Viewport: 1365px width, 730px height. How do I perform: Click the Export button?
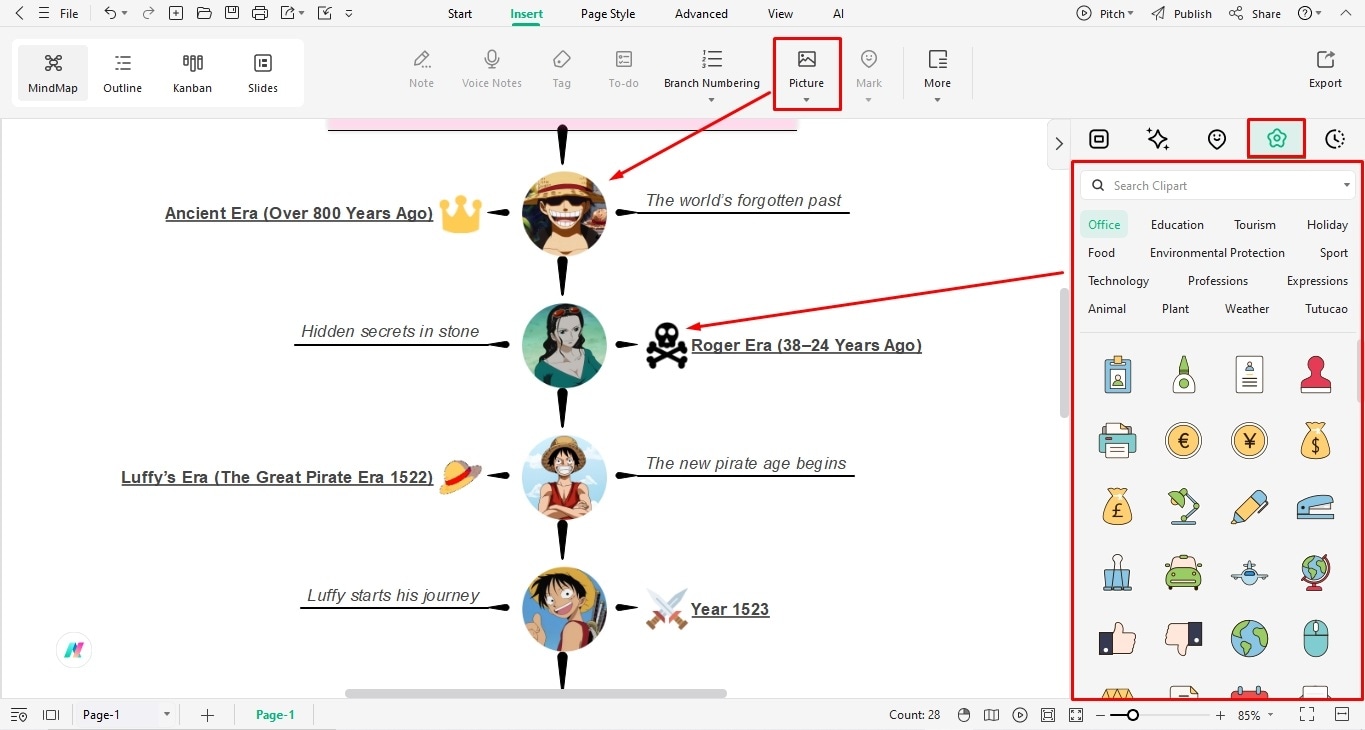[x=1325, y=69]
